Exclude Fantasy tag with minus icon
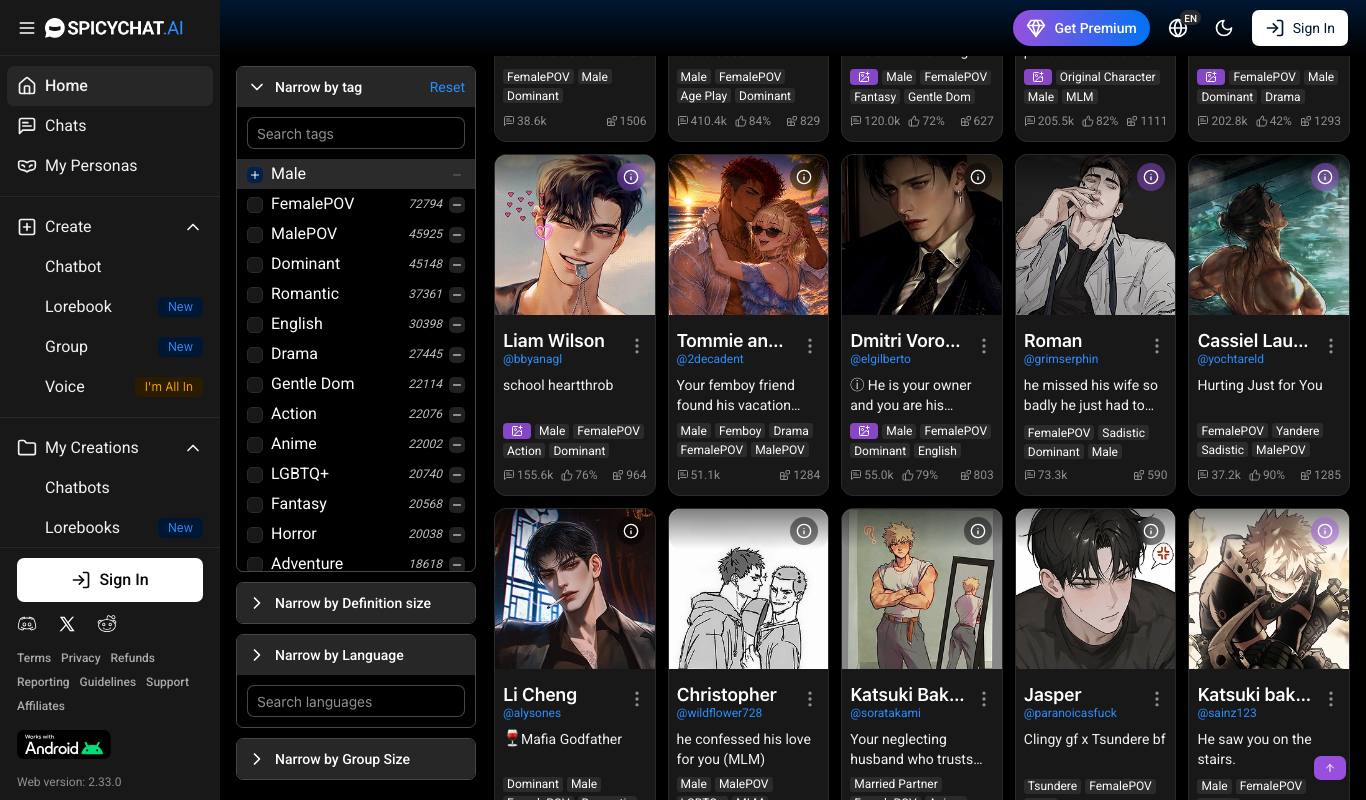This screenshot has height=800, width=1366. (x=457, y=504)
